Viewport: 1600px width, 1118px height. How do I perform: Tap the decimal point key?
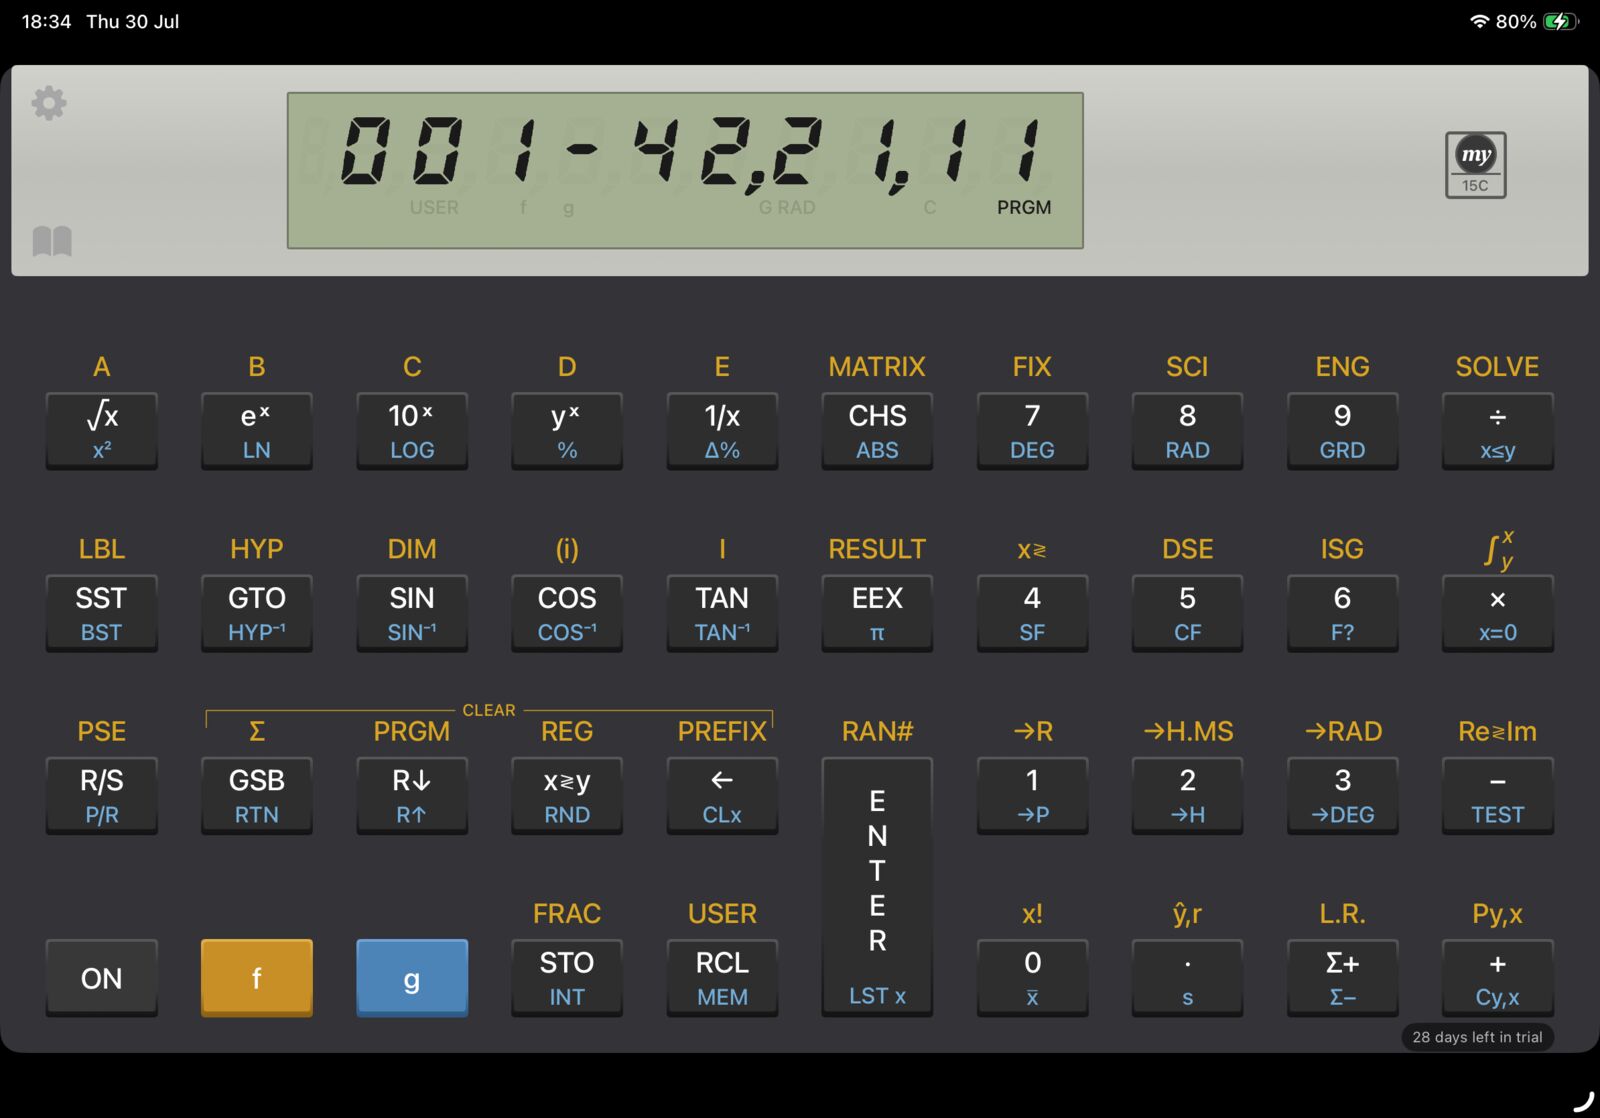[1187, 978]
